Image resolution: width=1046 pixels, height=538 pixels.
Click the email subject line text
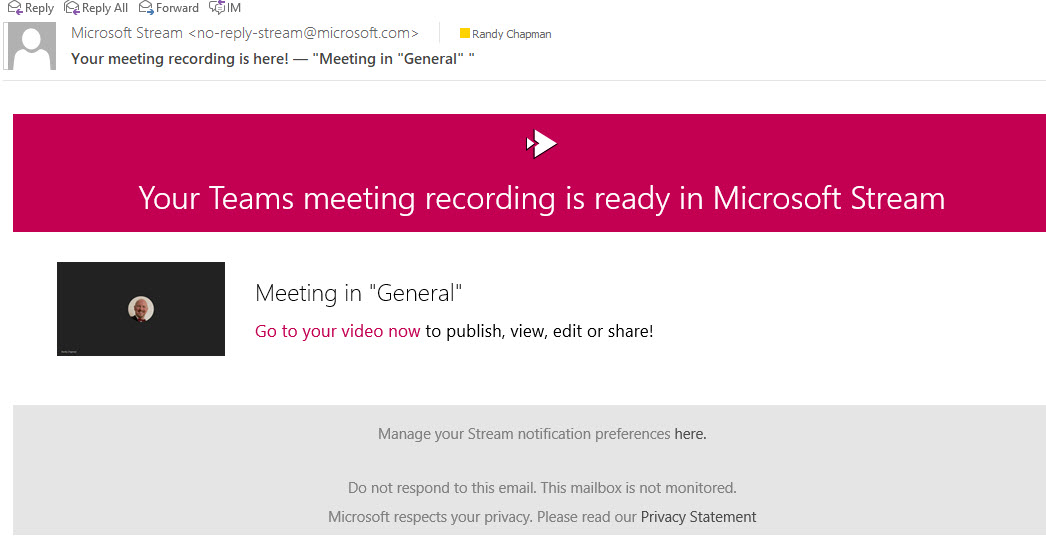click(272, 58)
